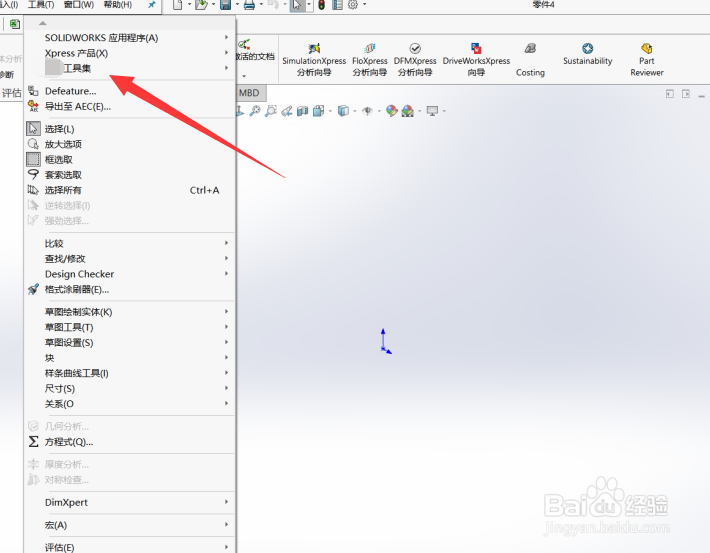Expand the 宏(A) submenu
Image resolution: width=710 pixels, height=553 pixels.
130,525
